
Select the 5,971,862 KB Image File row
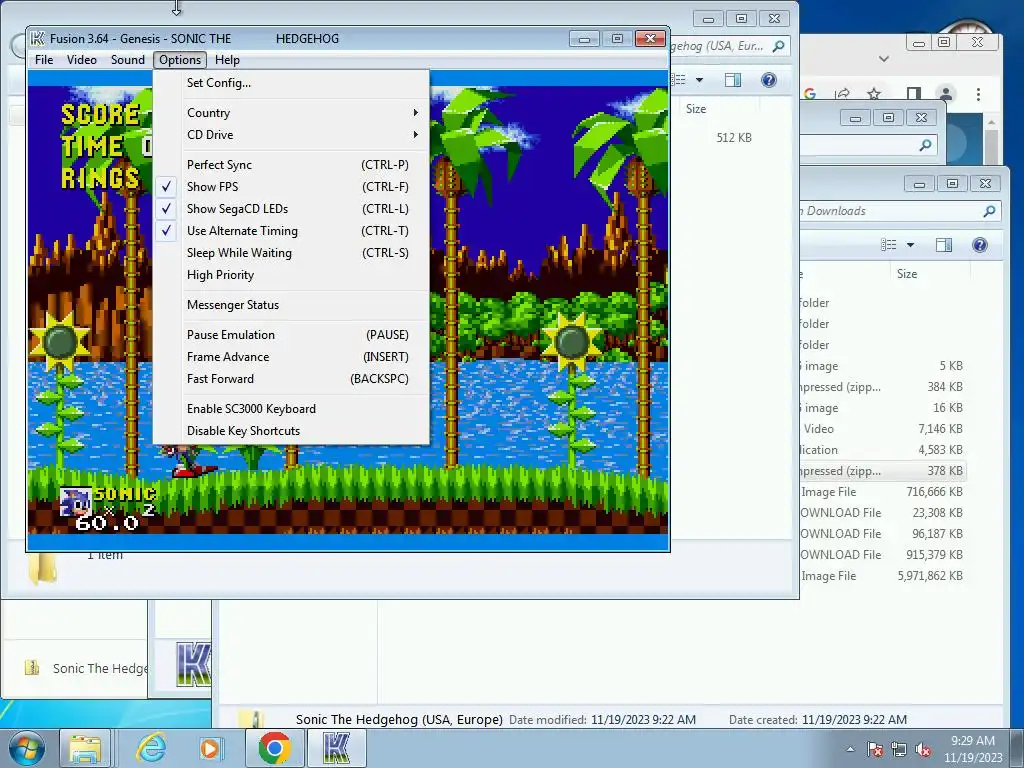[x=882, y=576]
